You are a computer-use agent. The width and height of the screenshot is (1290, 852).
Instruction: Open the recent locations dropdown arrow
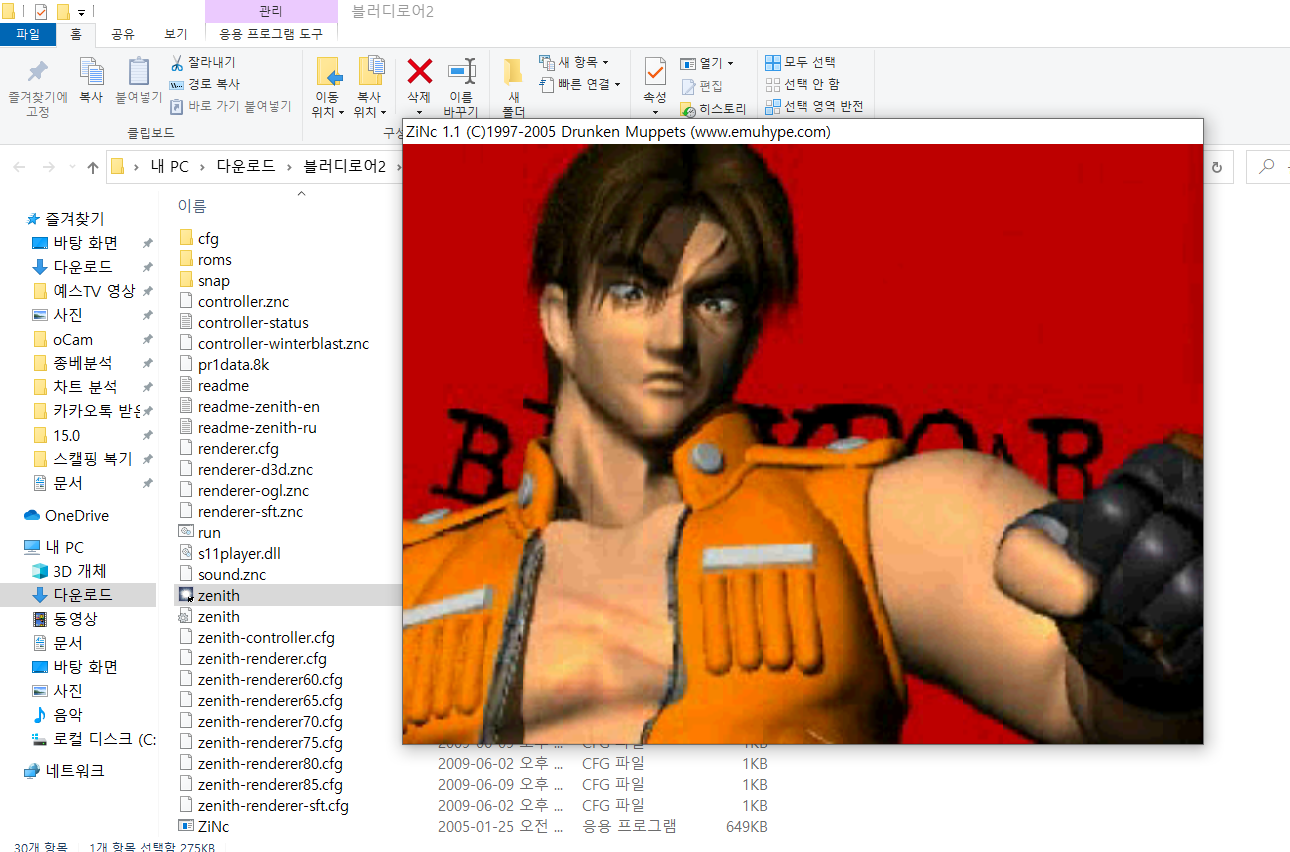point(70,168)
